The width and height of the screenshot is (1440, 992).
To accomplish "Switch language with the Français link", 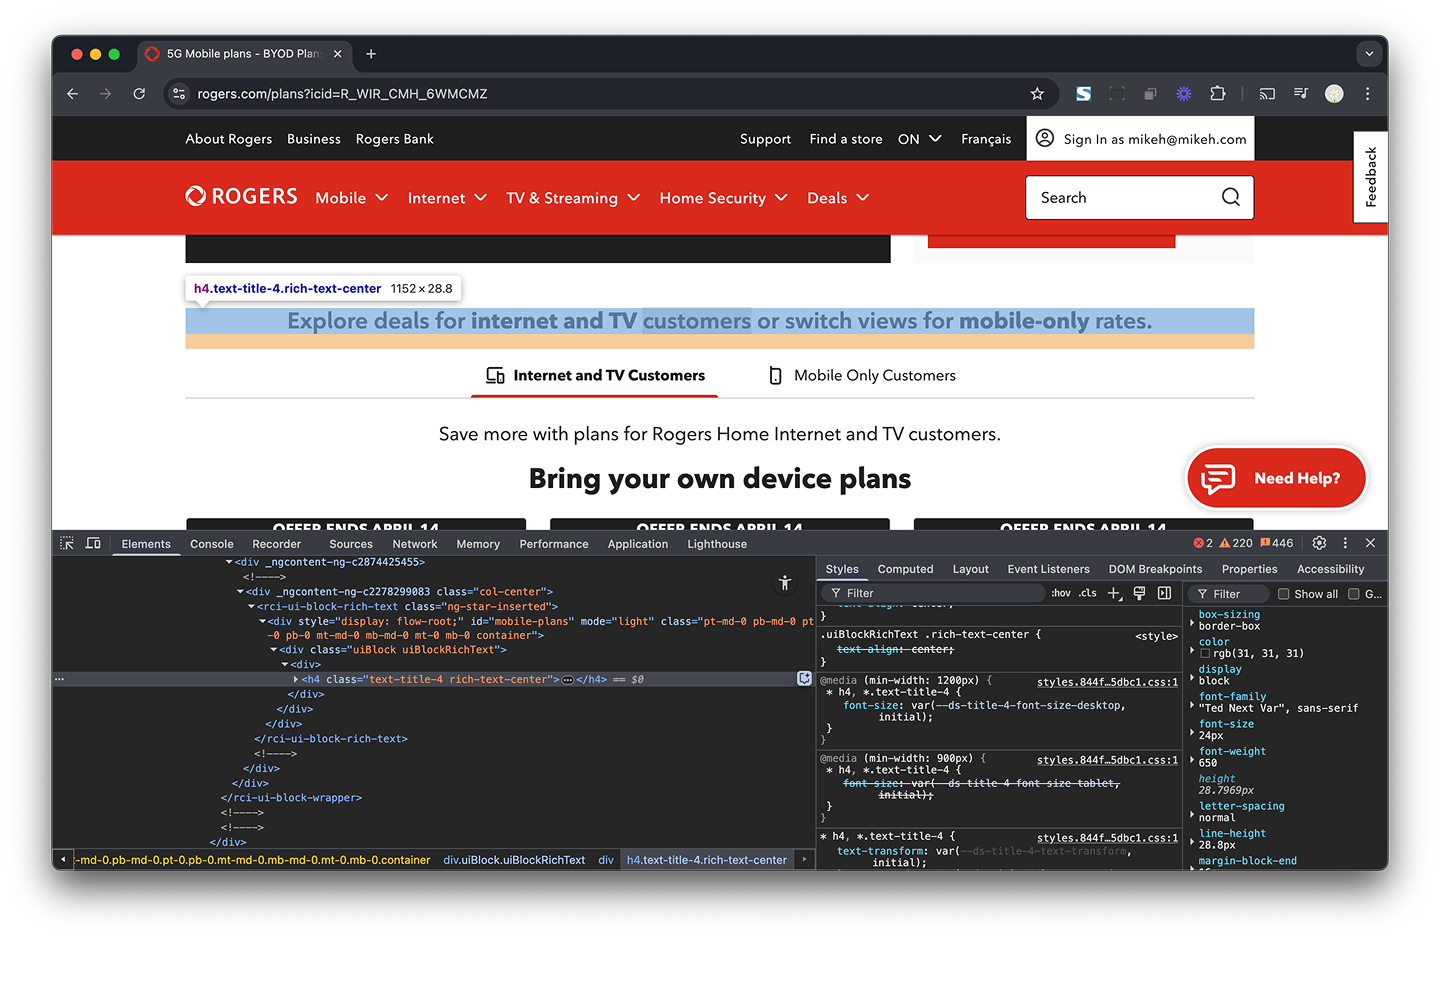I will click(x=986, y=139).
